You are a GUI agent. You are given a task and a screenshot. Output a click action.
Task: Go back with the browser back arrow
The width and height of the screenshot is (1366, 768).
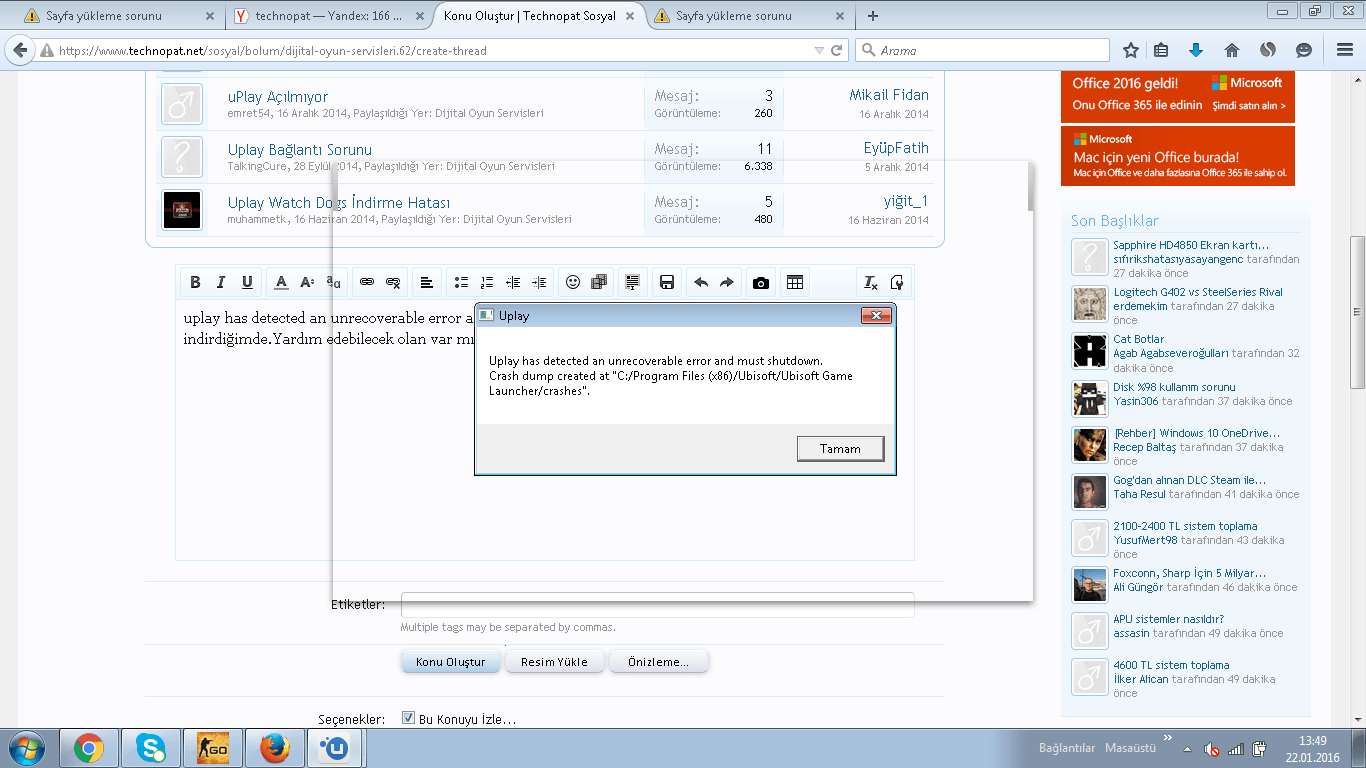click(x=20, y=50)
